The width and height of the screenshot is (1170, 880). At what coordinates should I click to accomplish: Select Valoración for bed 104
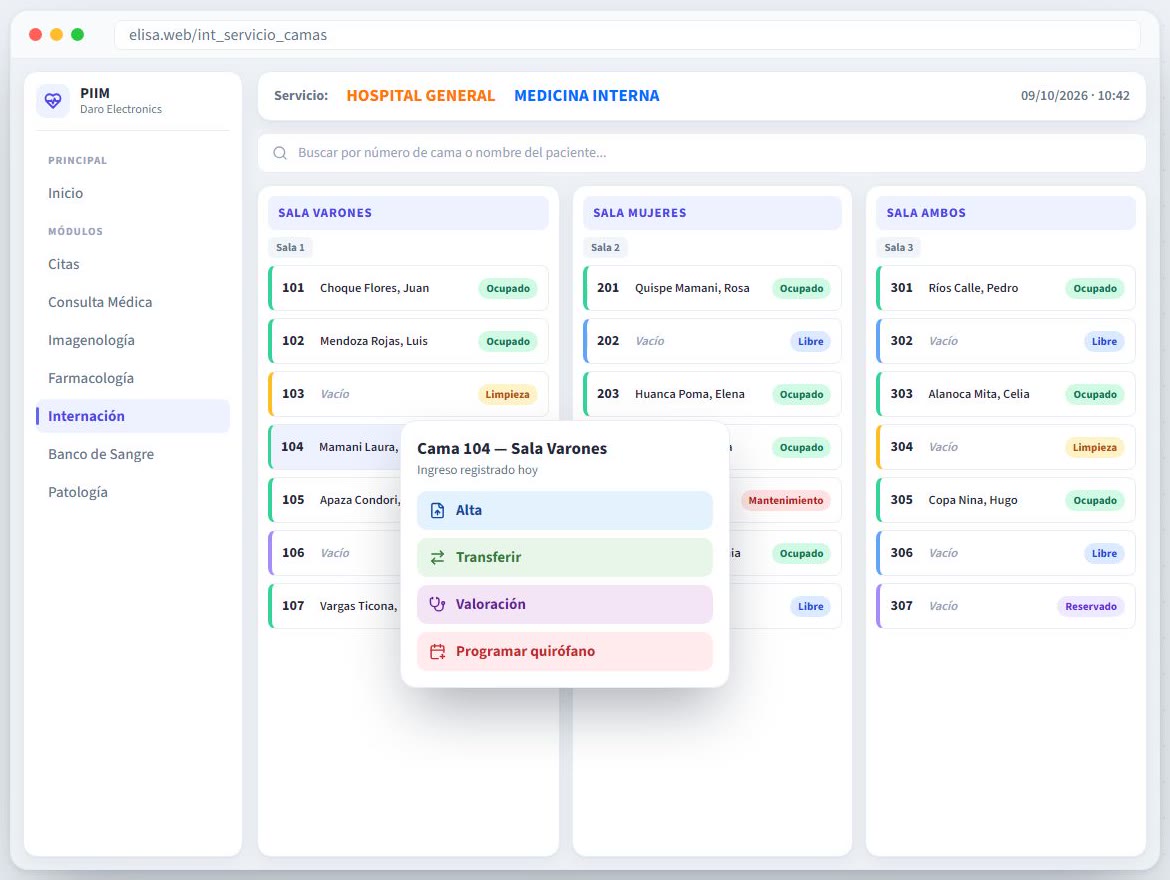pos(565,605)
